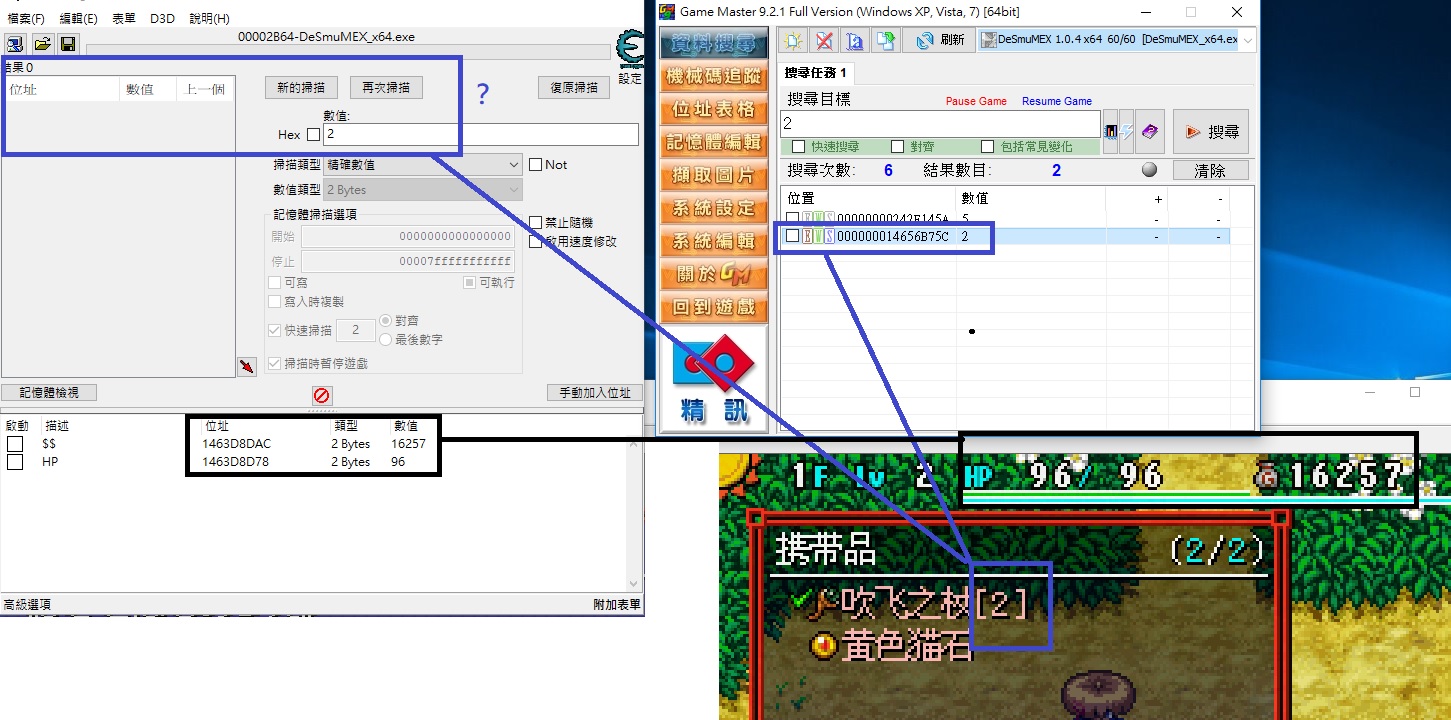Viewport: 1451px width, 720px height.
Task: Enable the 禁止隨機 checkbox
Action: coord(536,223)
